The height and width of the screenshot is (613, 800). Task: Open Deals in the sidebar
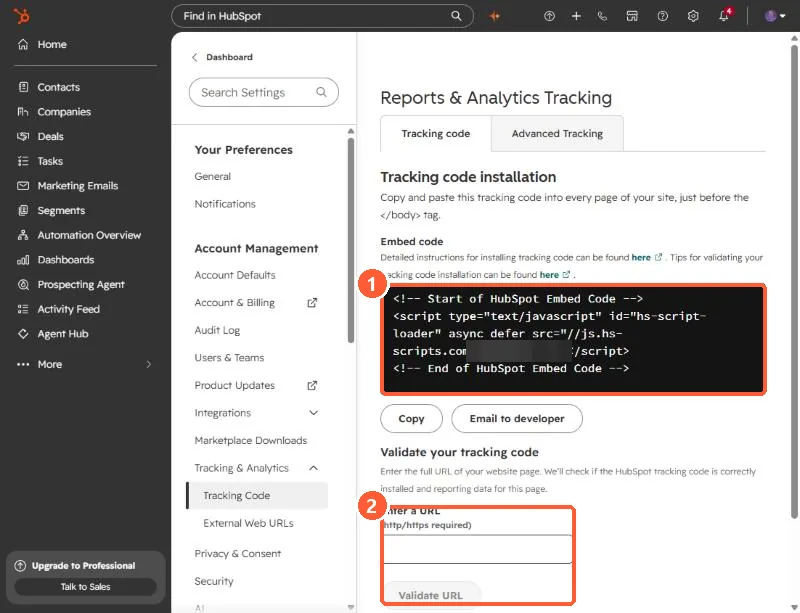(x=50, y=136)
